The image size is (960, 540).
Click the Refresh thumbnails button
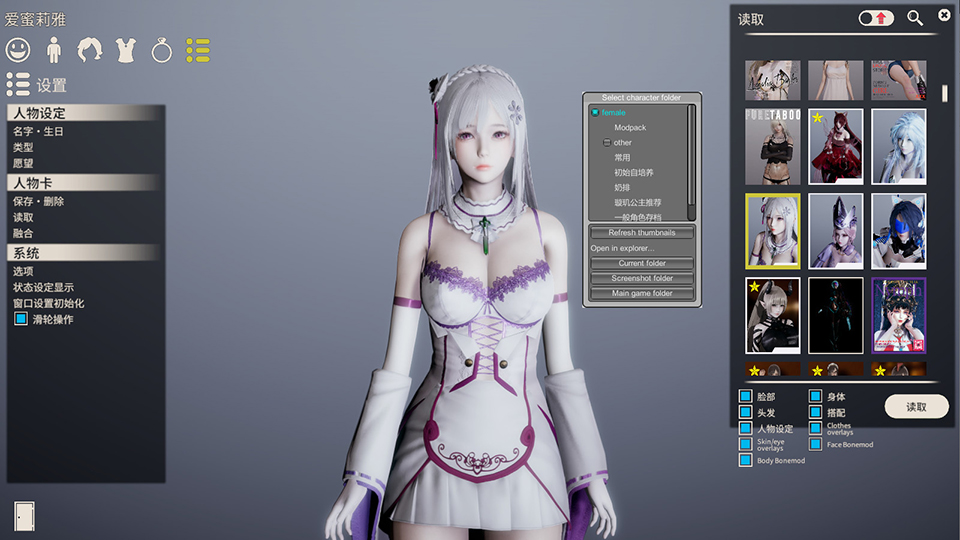tap(641, 233)
